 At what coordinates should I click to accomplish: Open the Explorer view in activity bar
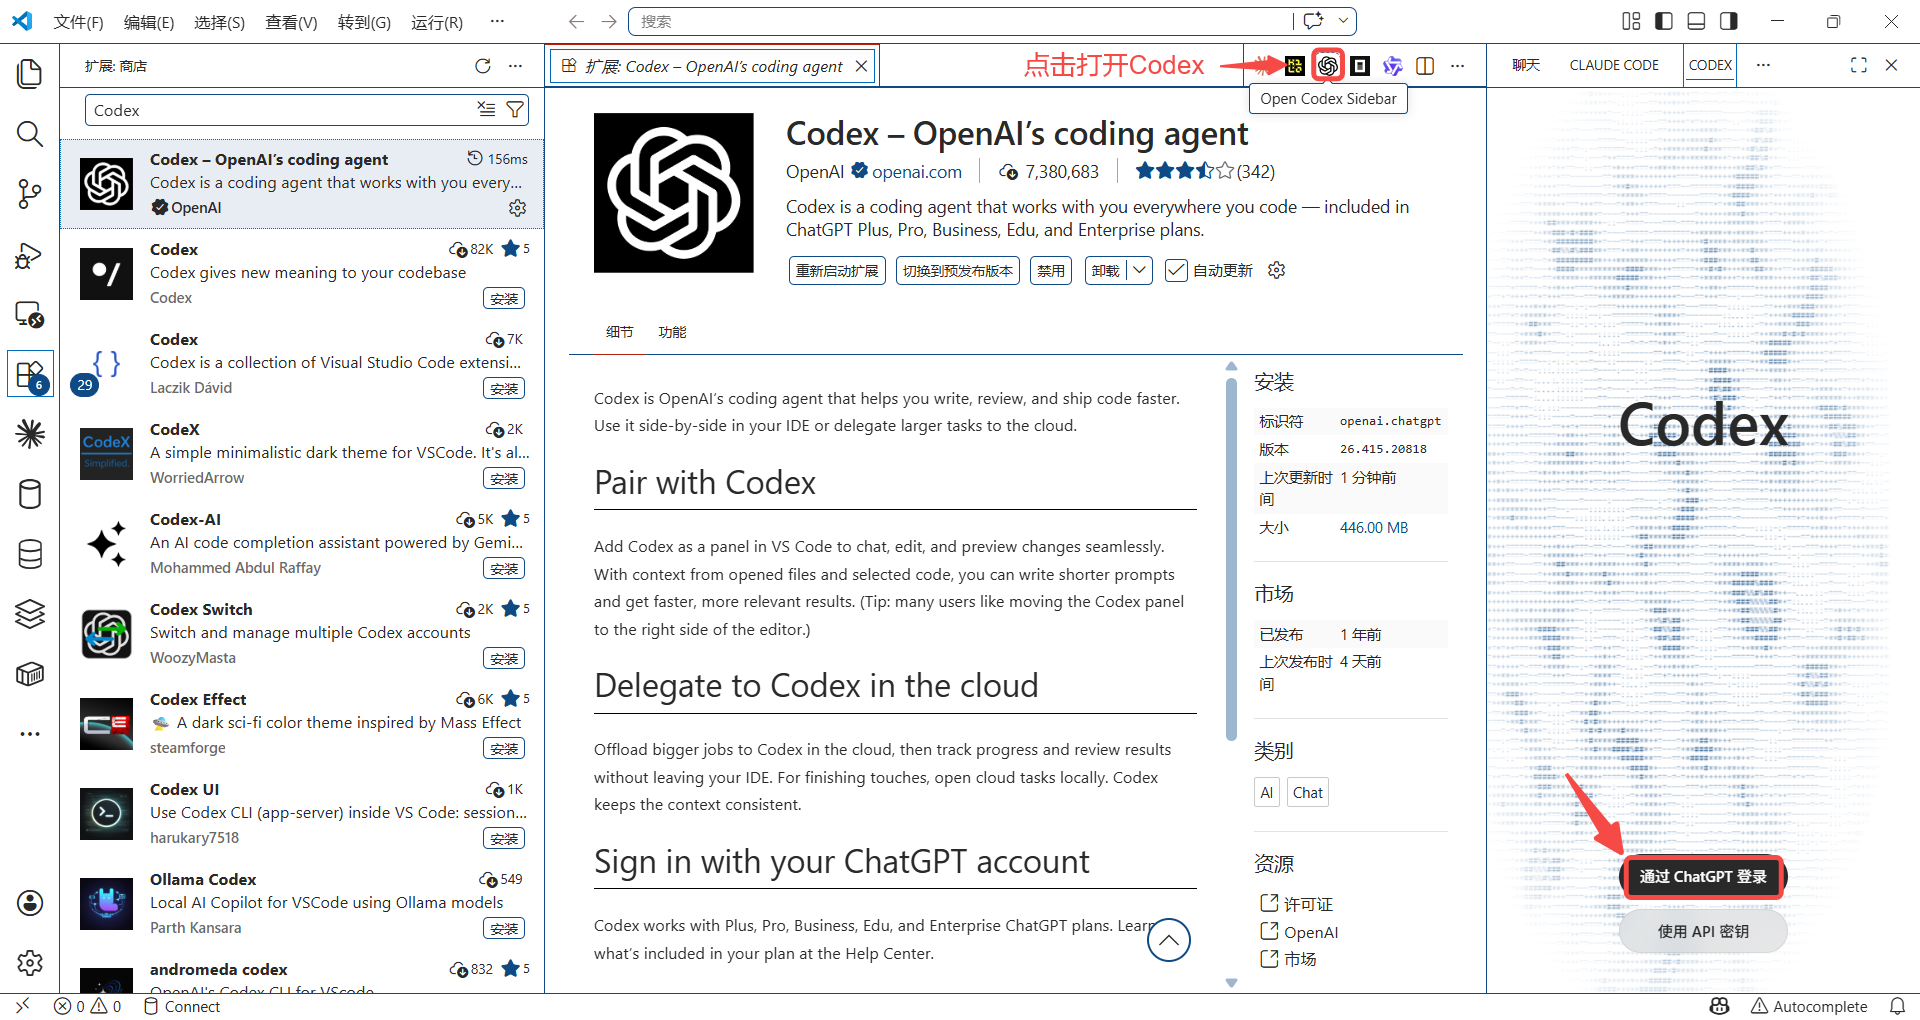pyautogui.click(x=30, y=74)
